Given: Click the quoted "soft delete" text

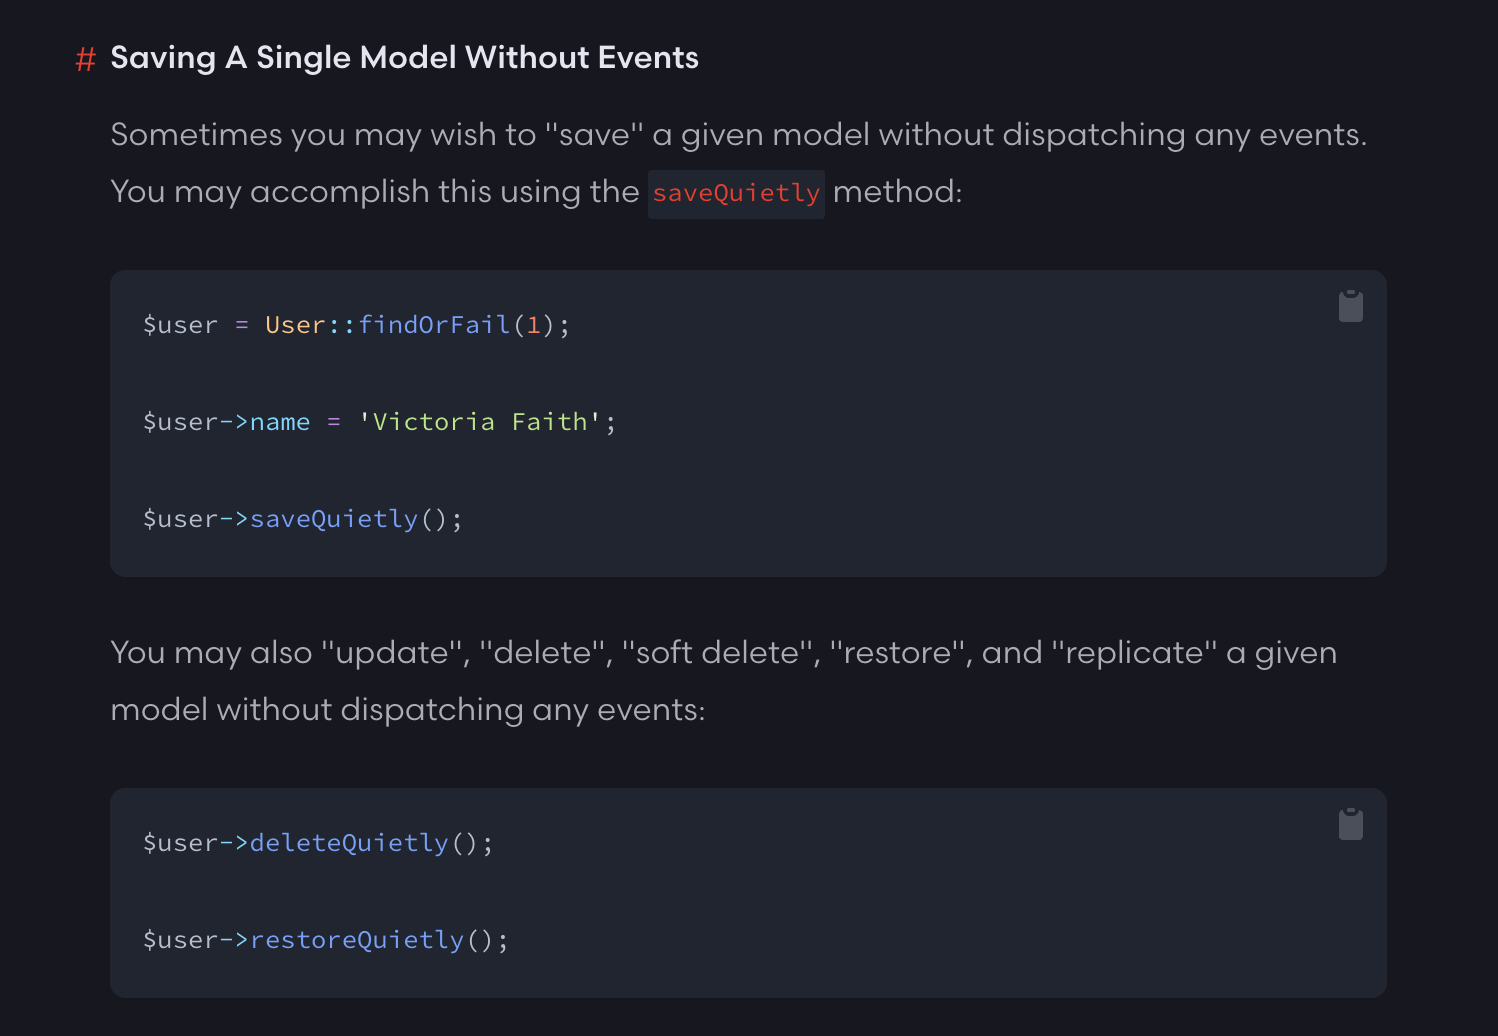Looking at the screenshot, I should click(x=718, y=653).
